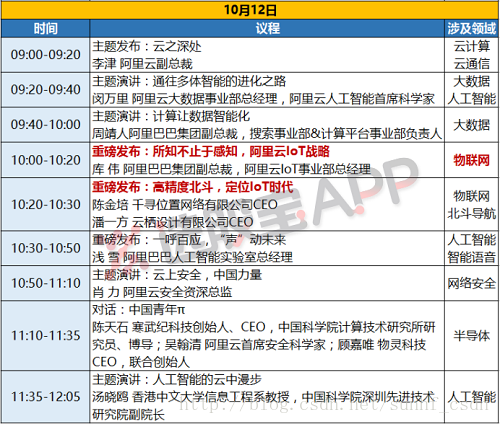Viewport: 500px width, 424px height.
Task: Click the 10月12日 date header
Action: (250, 10)
